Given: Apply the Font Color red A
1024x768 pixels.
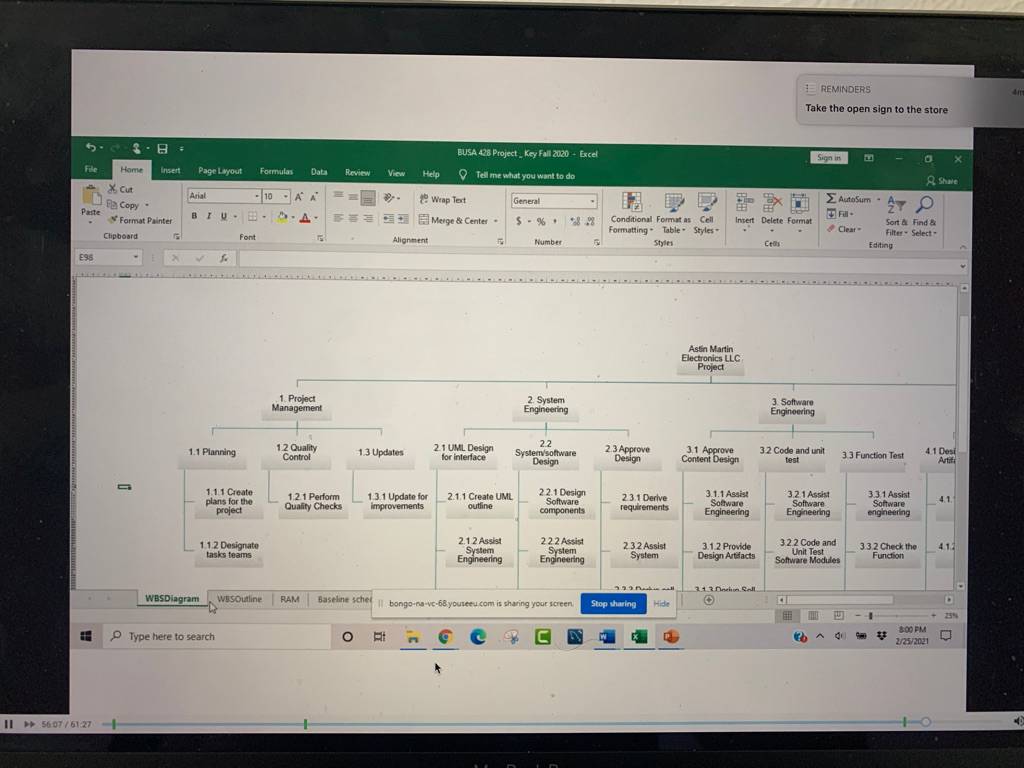Looking at the screenshot, I should click(305, 218).
